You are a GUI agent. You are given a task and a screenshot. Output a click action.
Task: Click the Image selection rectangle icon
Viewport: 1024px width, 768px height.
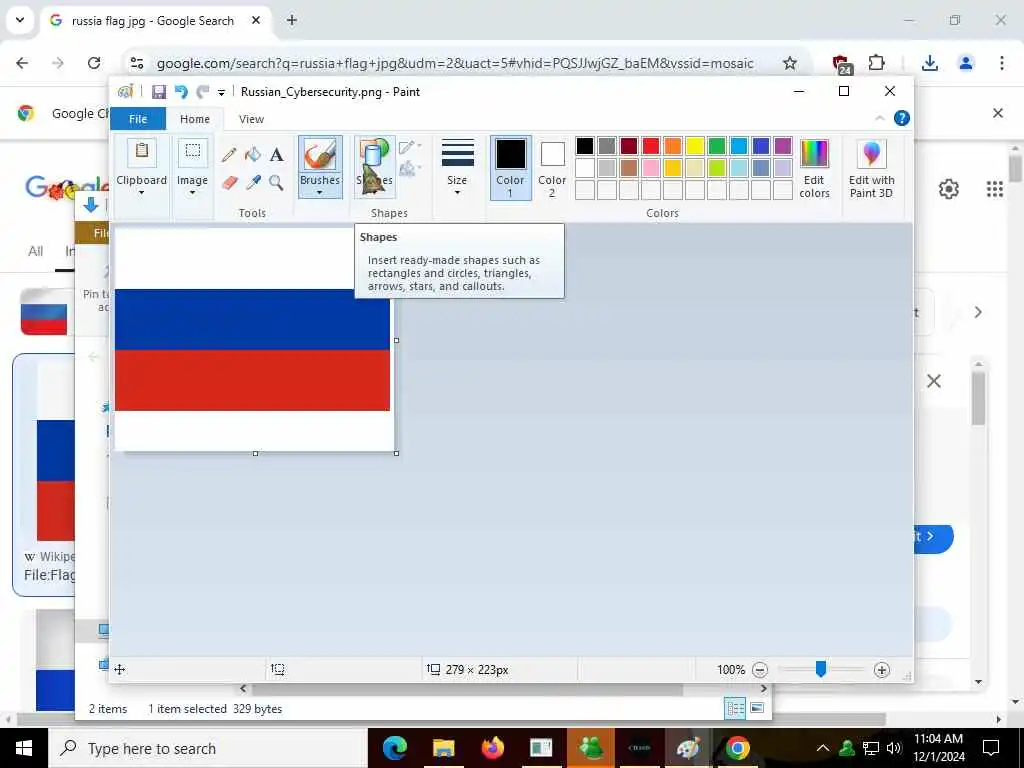click(193, 152)
